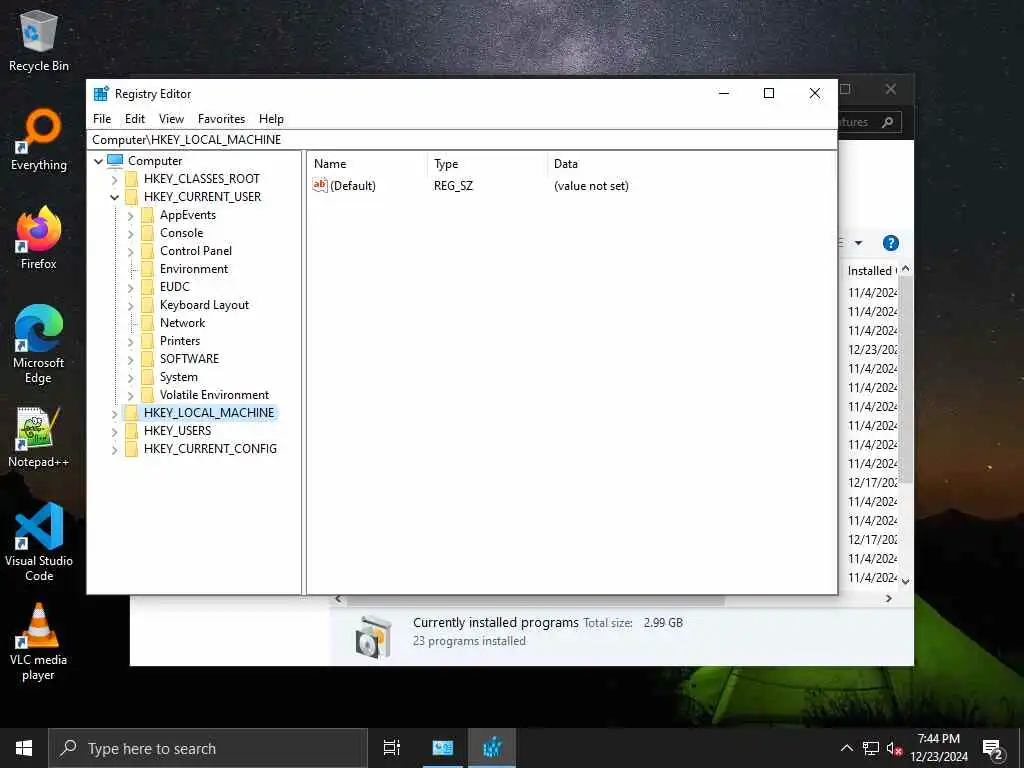Screen dimensions: 1024x768
Task: Expand the HKEY_LOCAL_MACHINE node
Action: [114, 413]
